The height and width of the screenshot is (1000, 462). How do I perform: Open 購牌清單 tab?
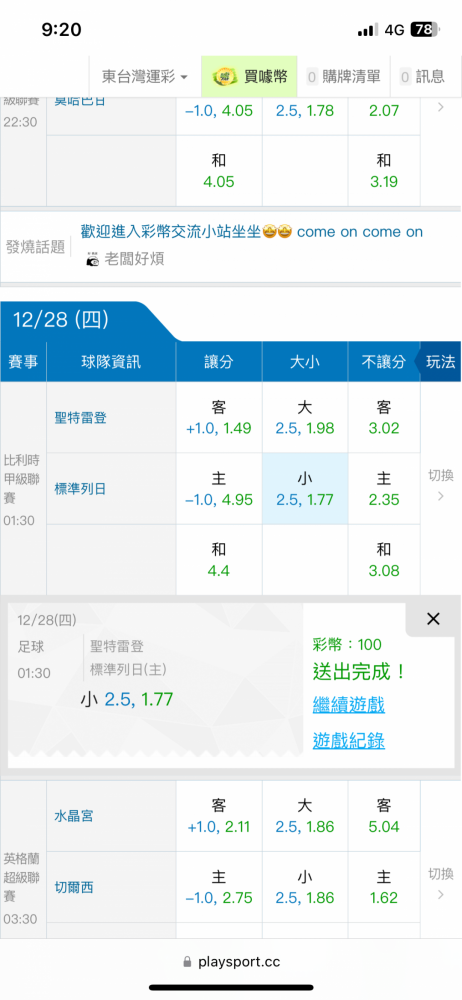[x=343, y=77]
